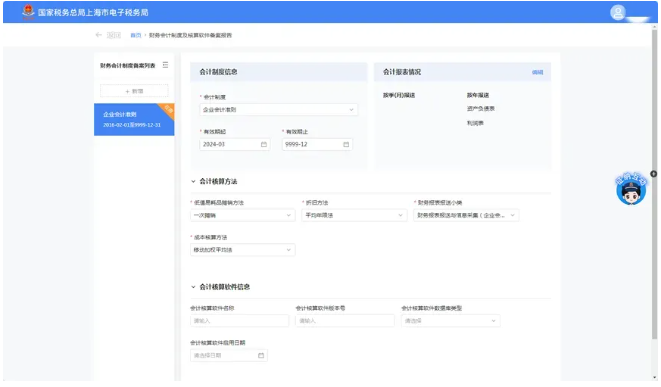Click the + 新增 button
661x387 pixels.
pos(134,91)
